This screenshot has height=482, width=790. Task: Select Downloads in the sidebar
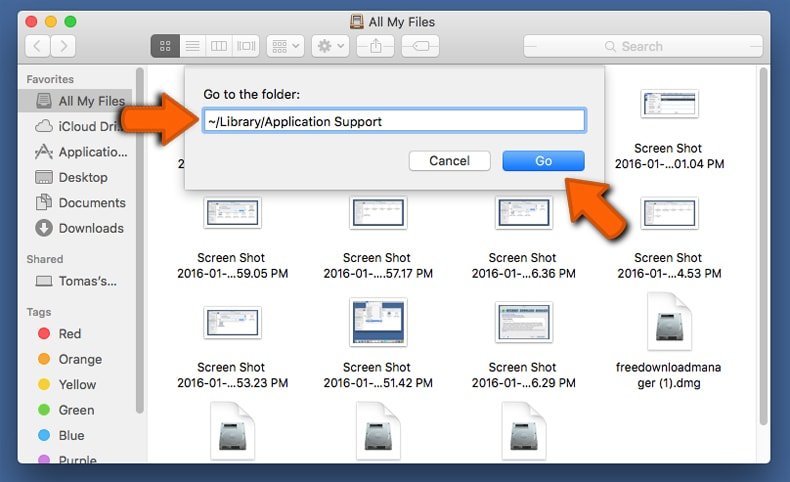(90, 228)
